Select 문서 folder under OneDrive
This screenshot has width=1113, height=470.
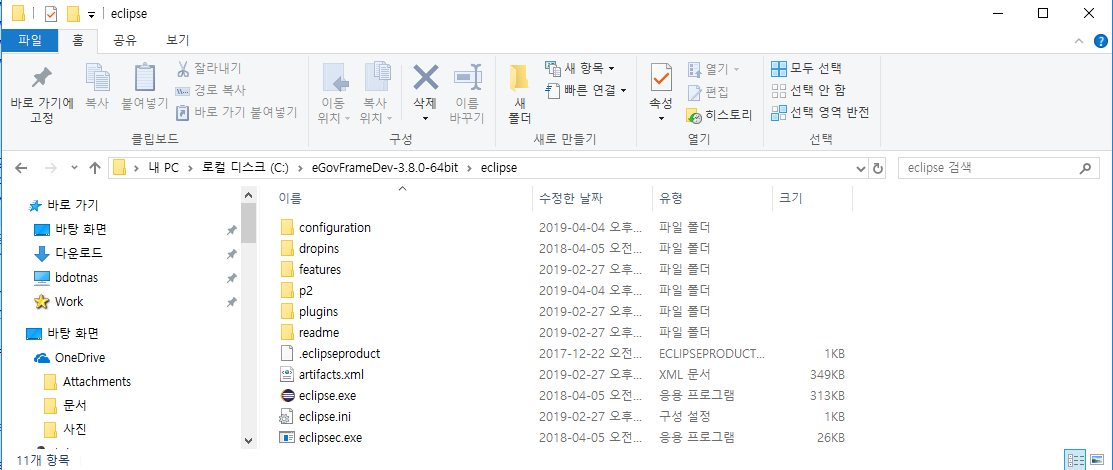point(65,405)
